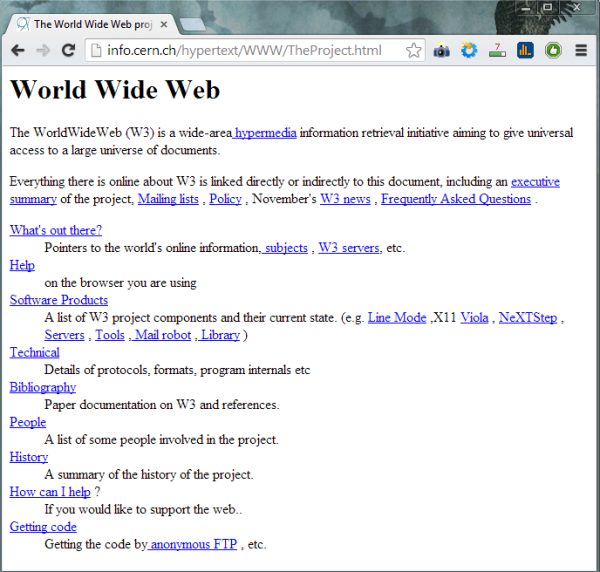Screen dimensions: 600x572
Task: Click text 'If you would like to support the web..'
Action: [143, 510]
